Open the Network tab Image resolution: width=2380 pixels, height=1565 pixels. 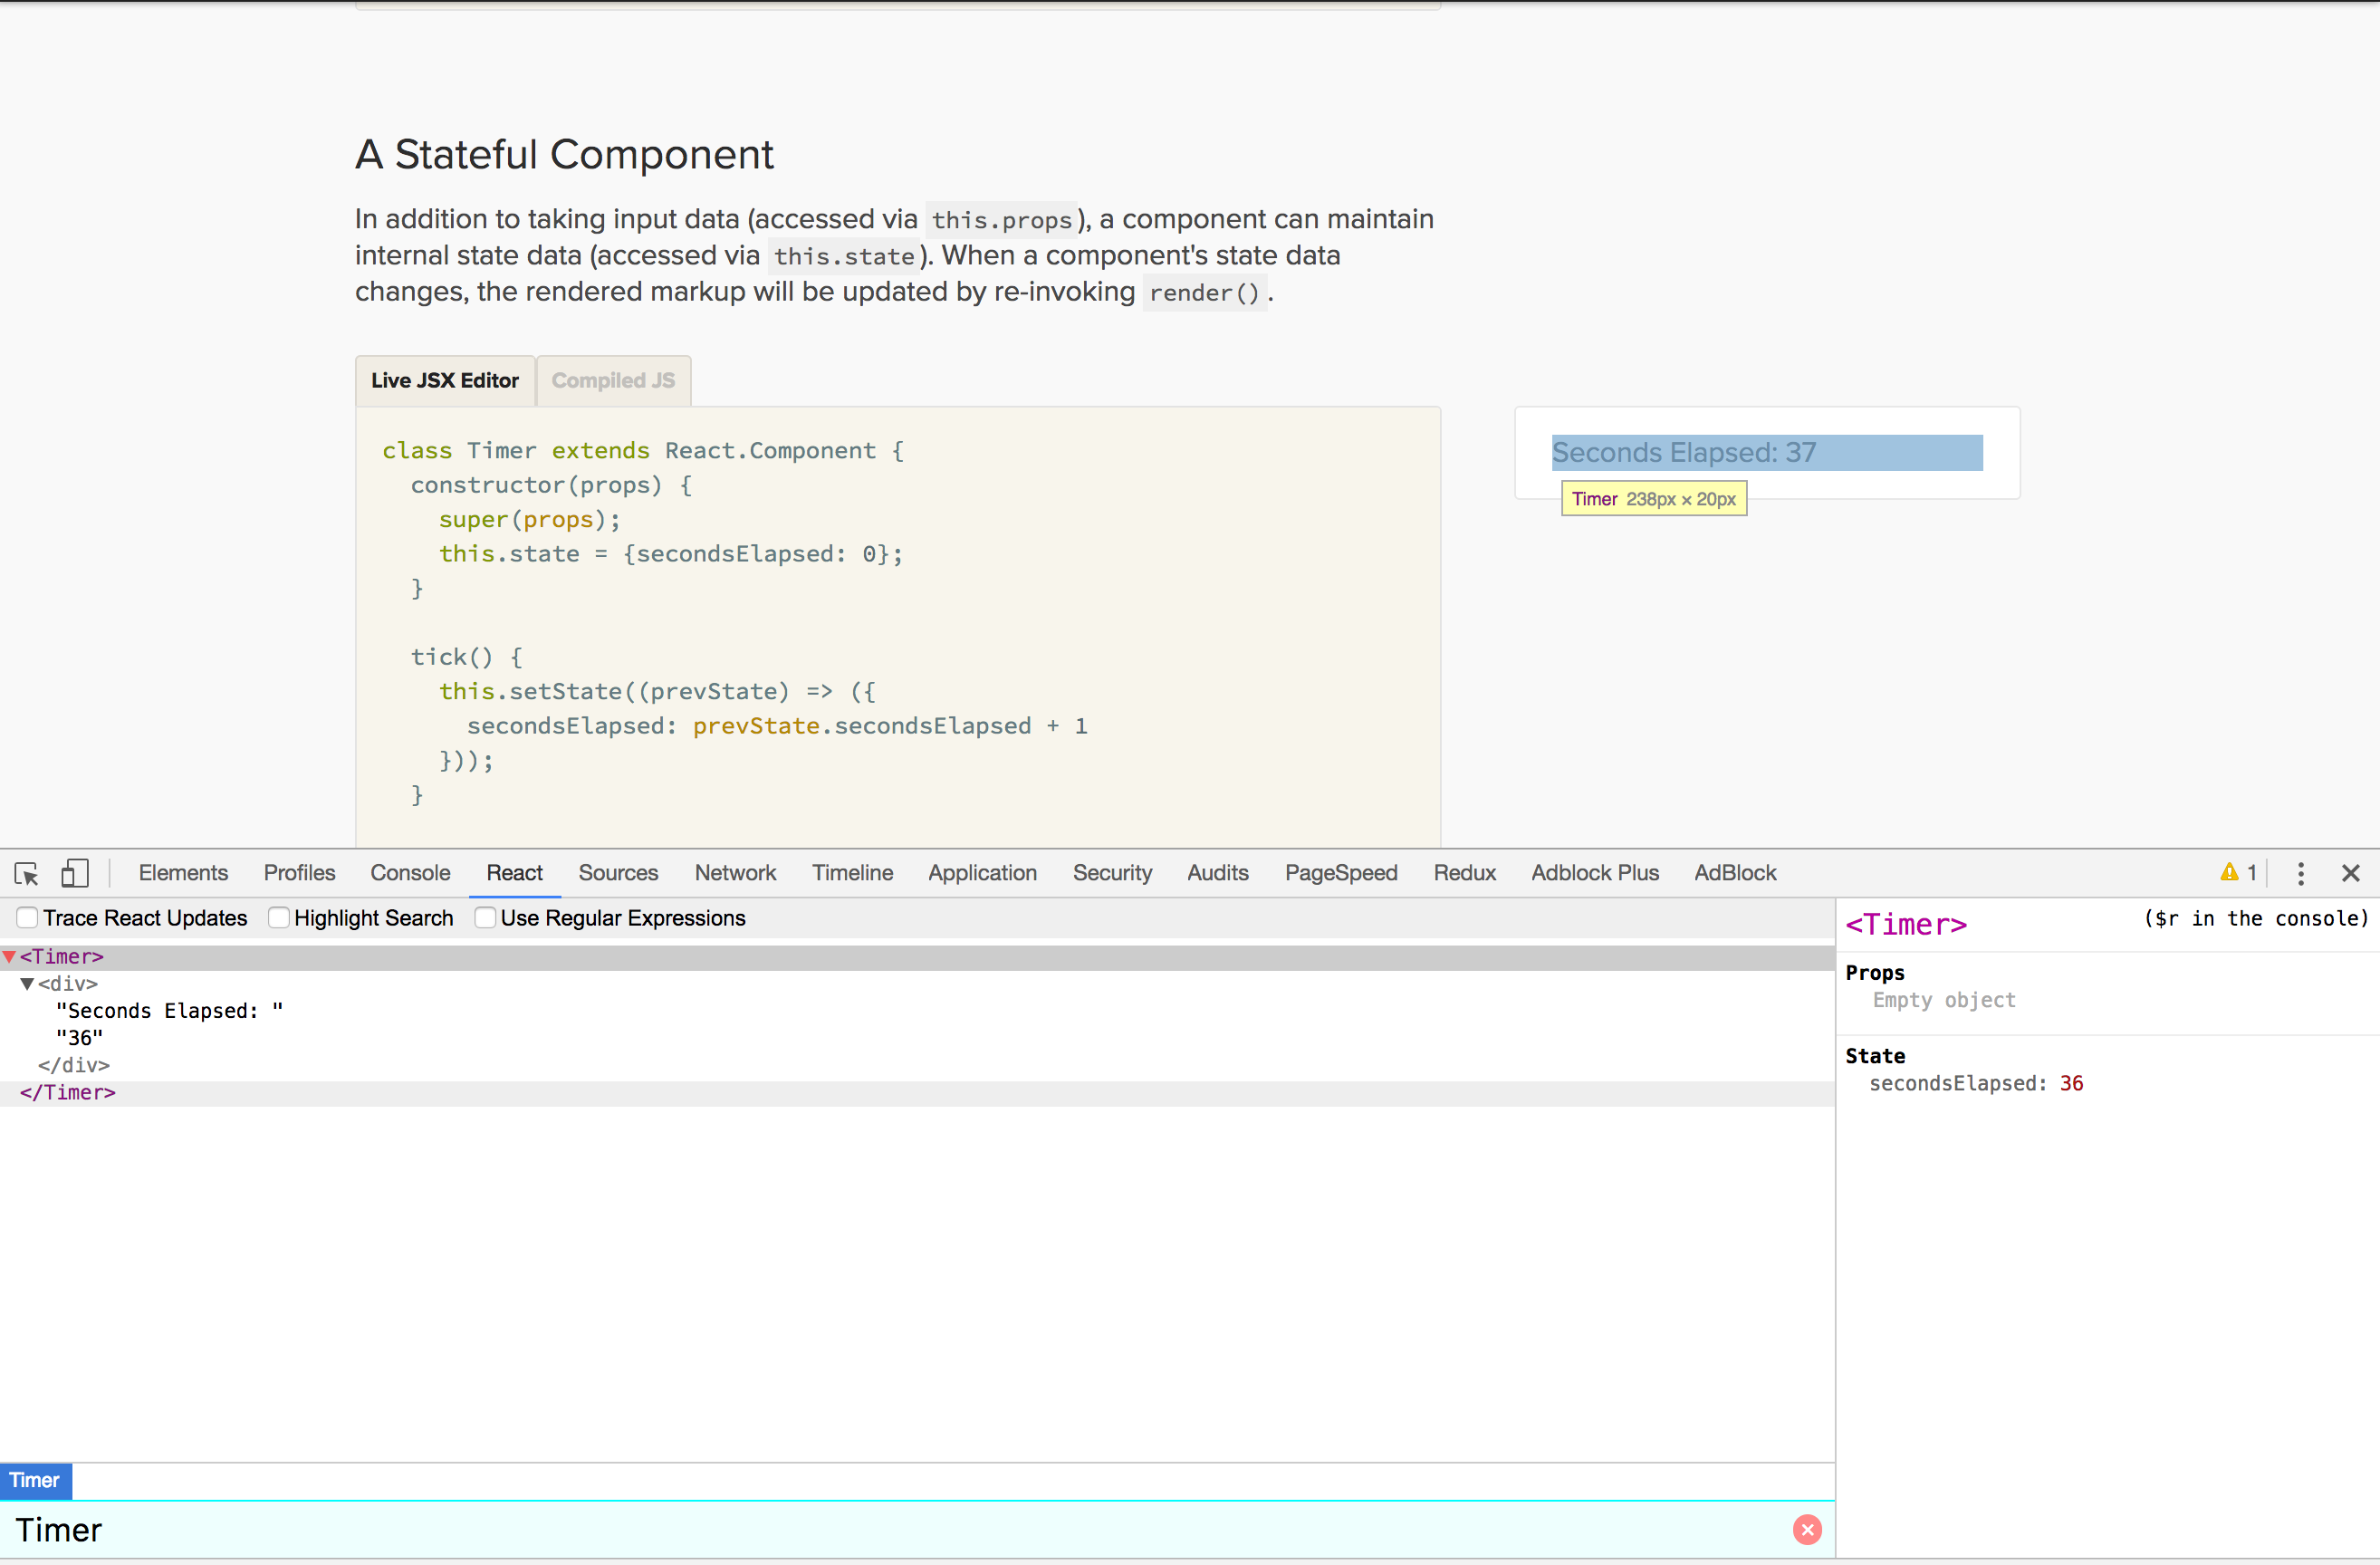tap(735, 873)
